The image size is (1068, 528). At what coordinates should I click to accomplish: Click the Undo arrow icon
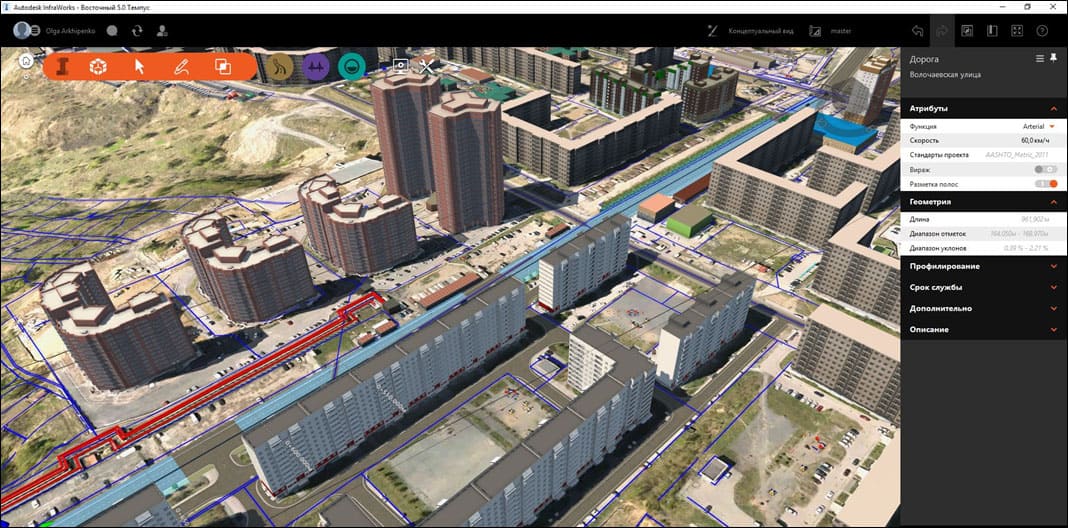(917, 31)
